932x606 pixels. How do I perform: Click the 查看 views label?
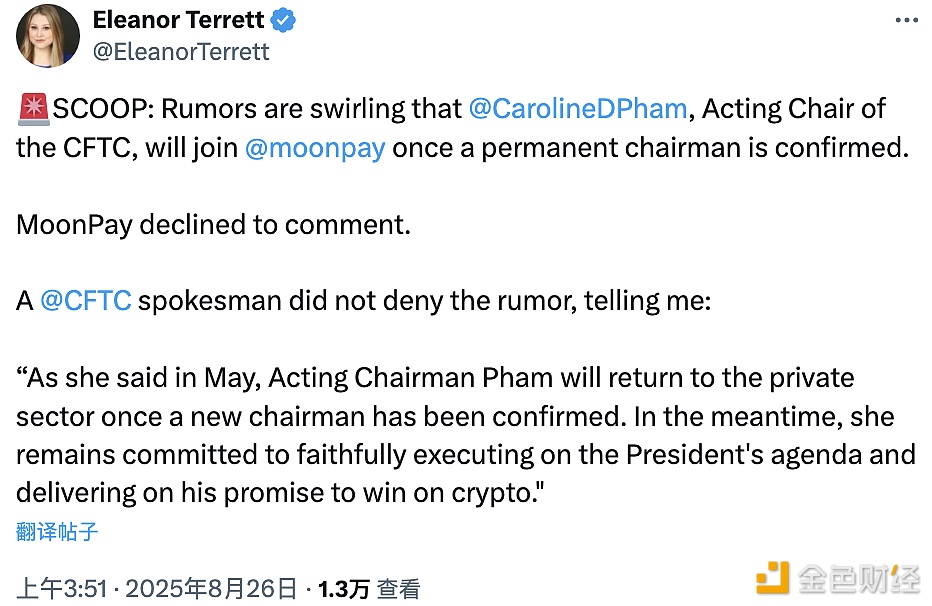pyautogui.click(x=399, y=589)
